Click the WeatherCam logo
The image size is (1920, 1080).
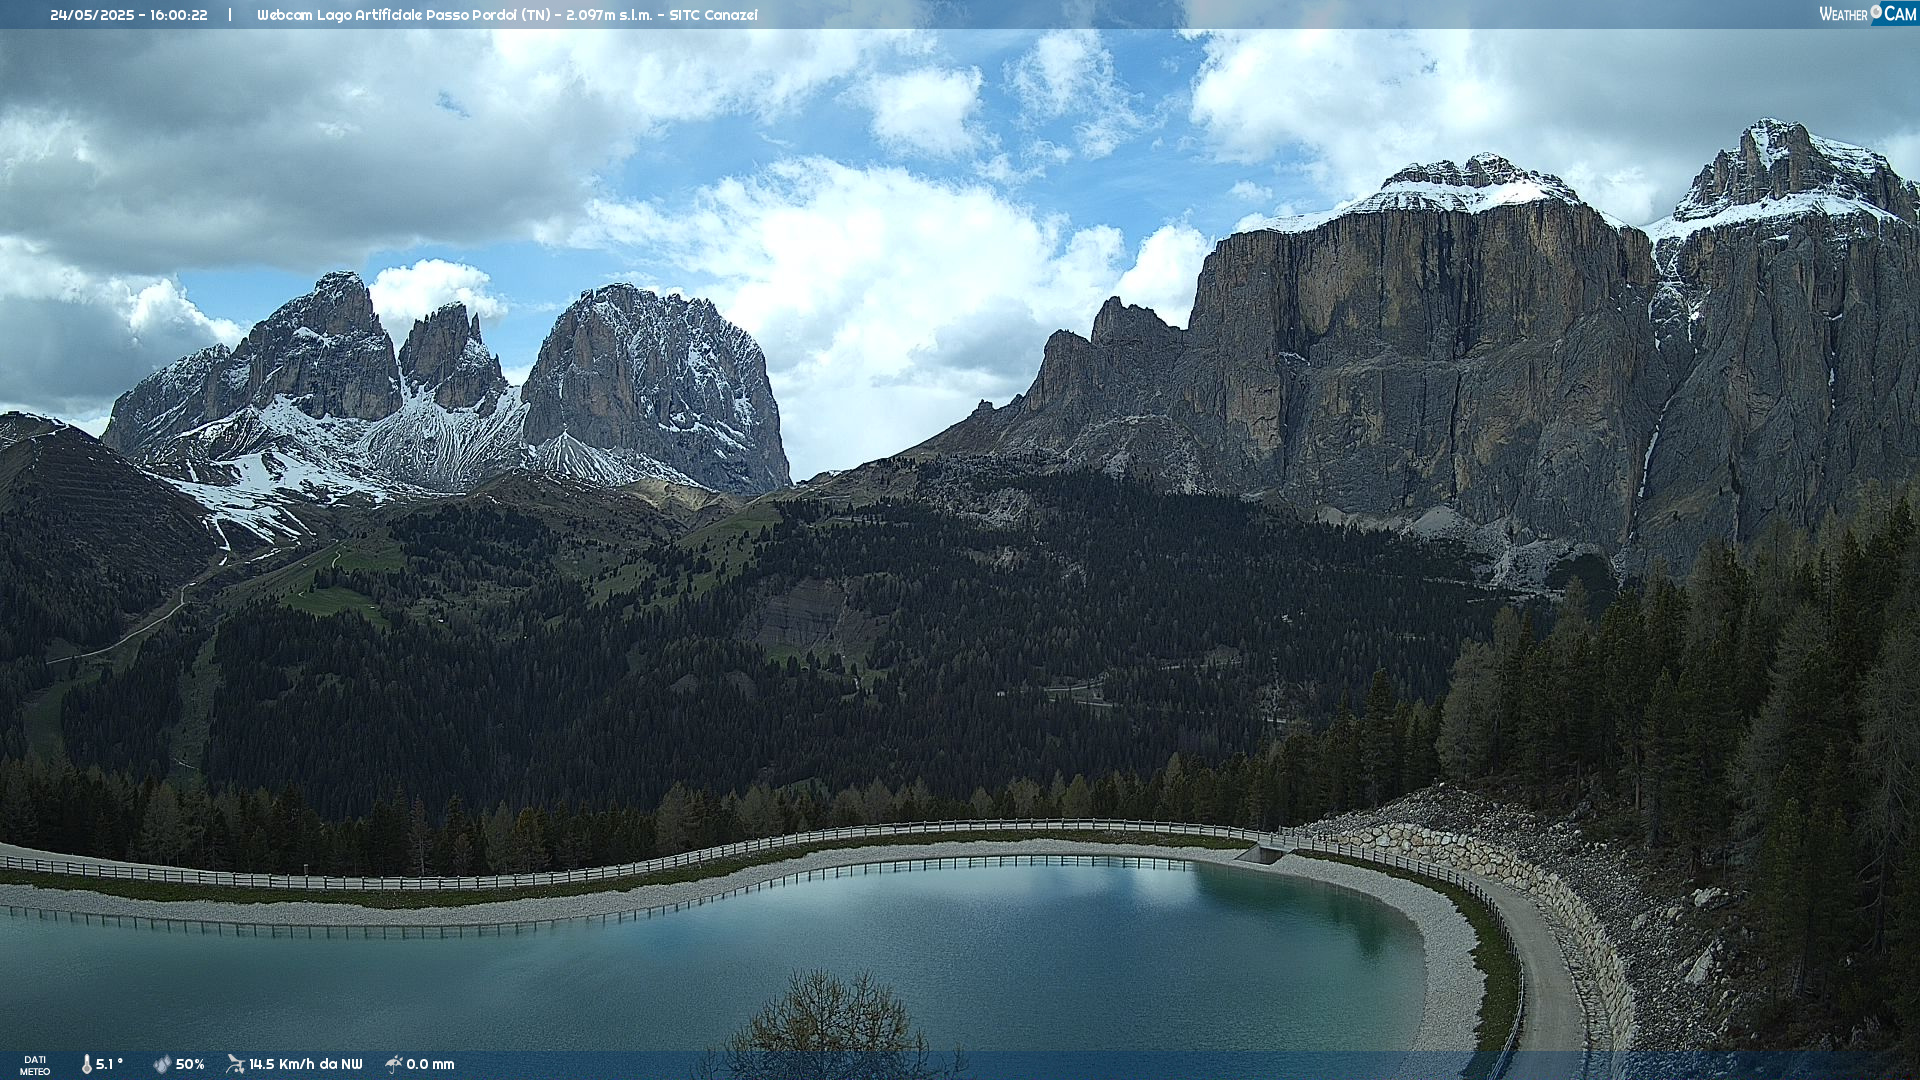point(1868,14)
